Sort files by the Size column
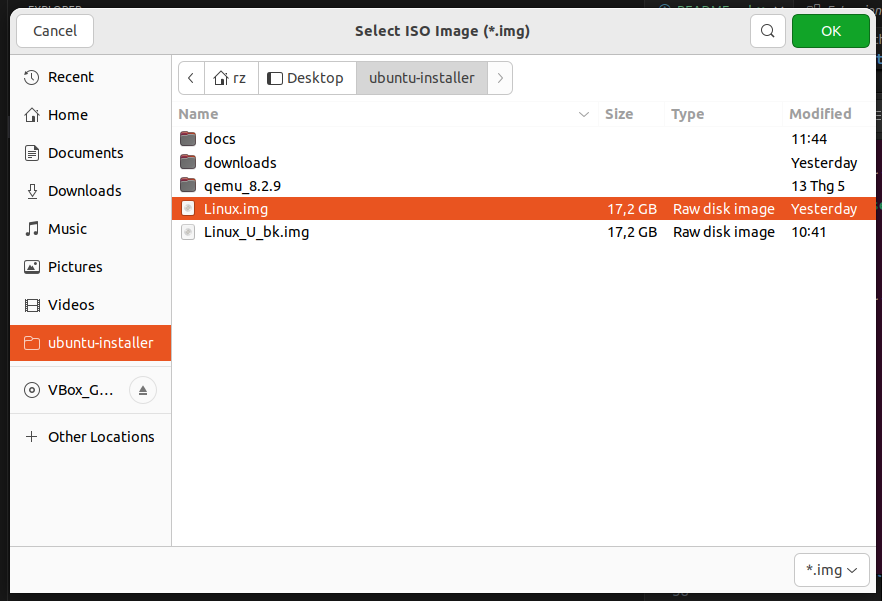 pos(619,114)
